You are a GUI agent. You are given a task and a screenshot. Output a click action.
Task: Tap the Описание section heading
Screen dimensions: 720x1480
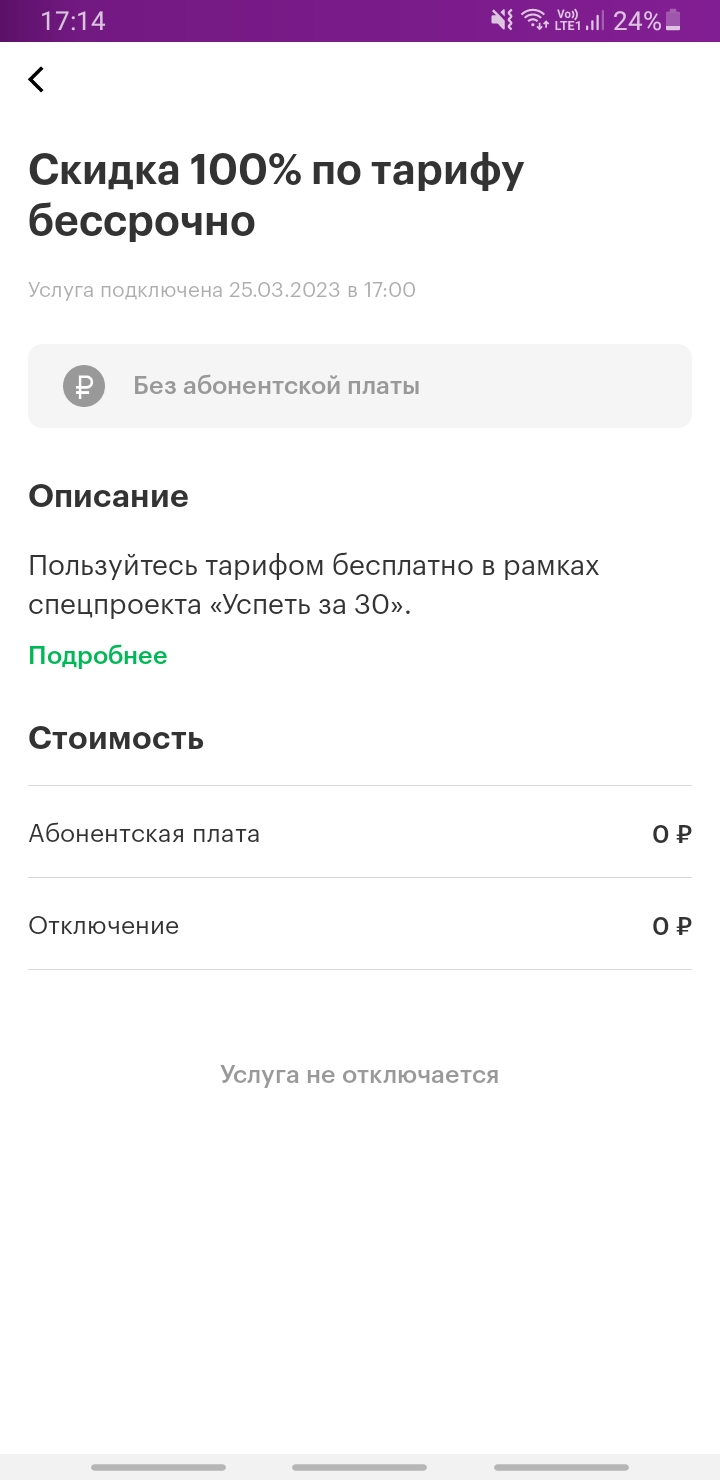tap(108, 496)
